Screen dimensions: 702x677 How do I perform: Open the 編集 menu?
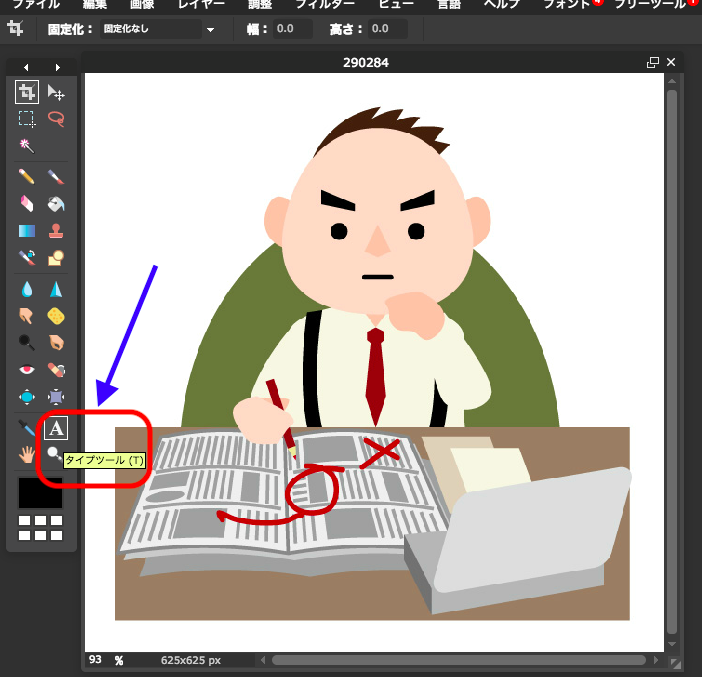(x=94, y=4)
